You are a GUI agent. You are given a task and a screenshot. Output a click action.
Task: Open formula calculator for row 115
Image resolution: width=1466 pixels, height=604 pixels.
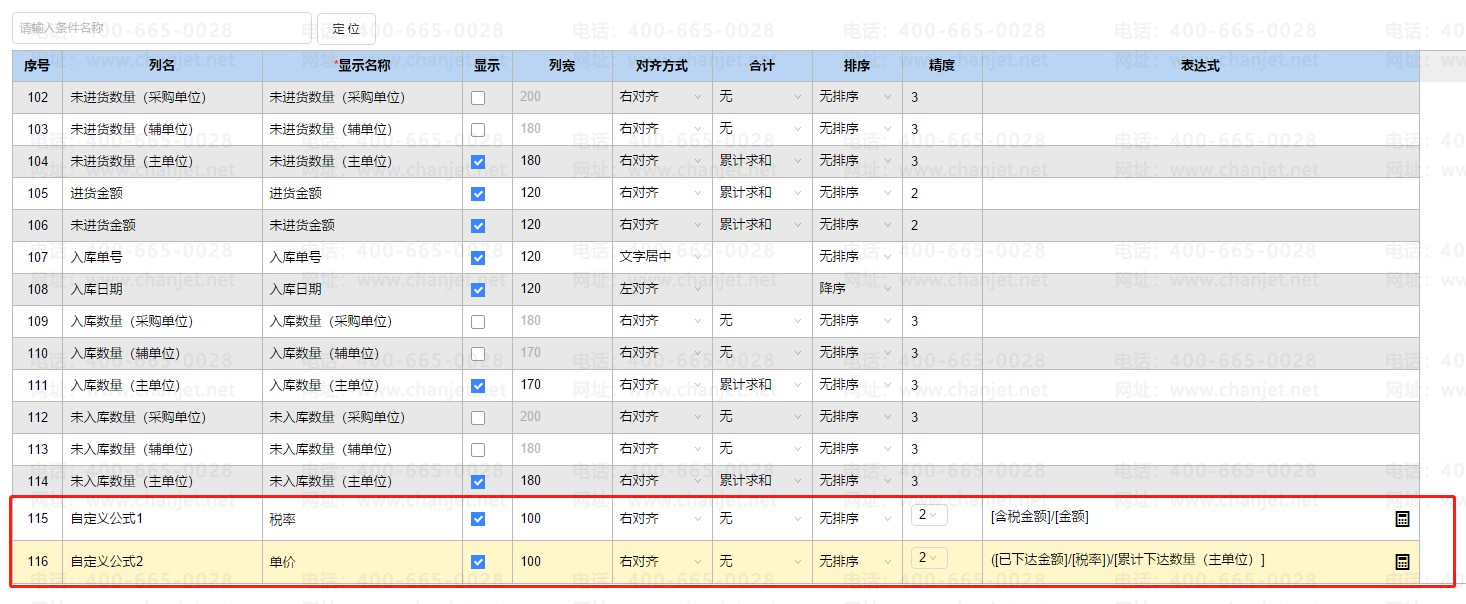click(1402, 519)
